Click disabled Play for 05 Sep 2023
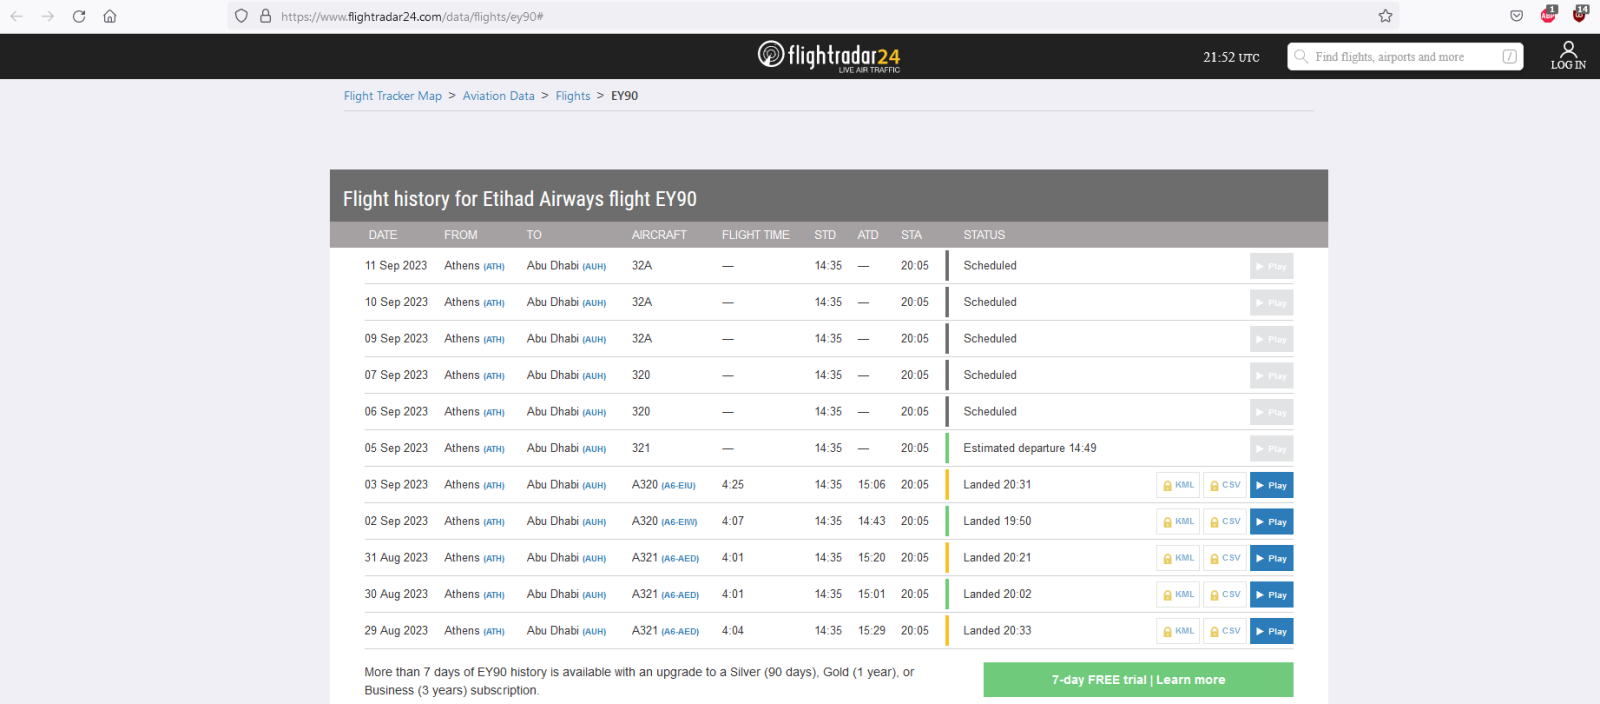1600x704 pixels. 1271,449
